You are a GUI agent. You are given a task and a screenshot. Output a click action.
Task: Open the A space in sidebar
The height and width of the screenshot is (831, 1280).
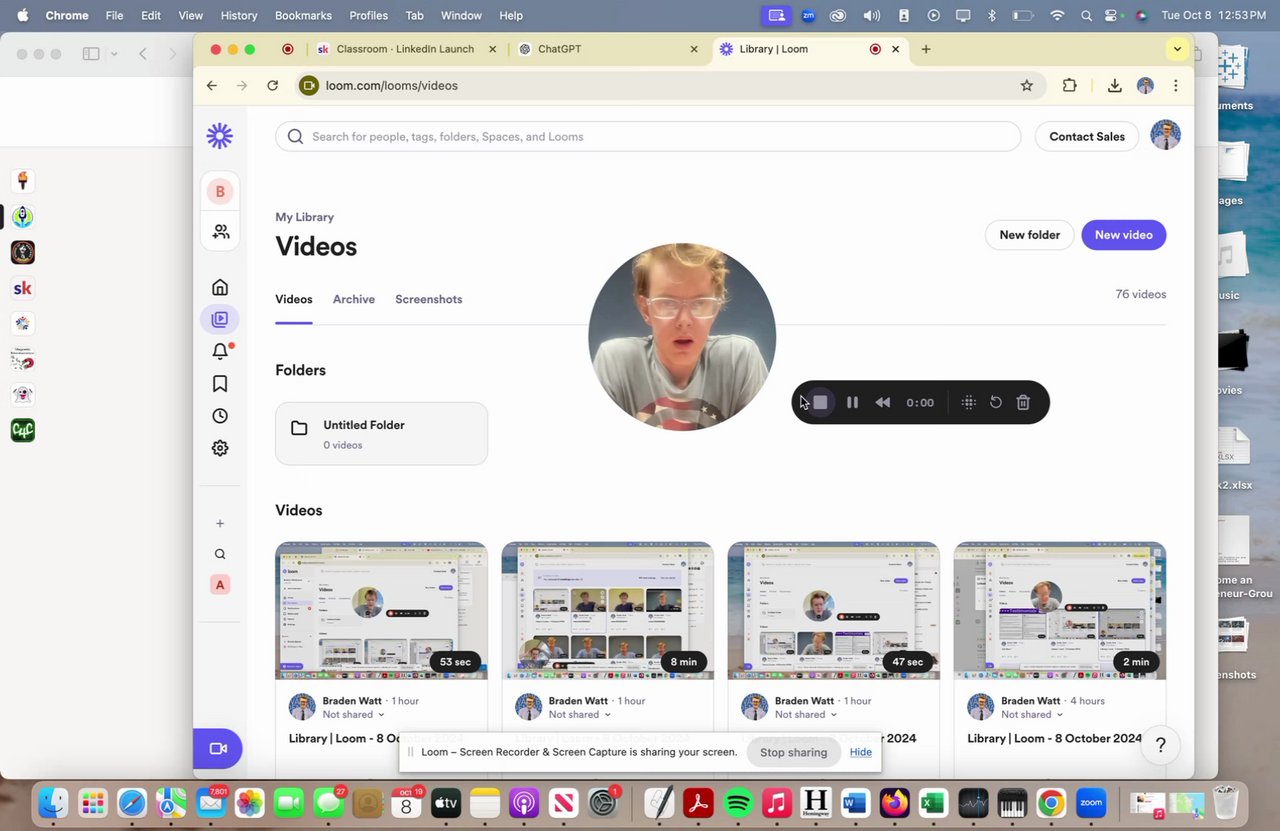(x=220, y=585)
